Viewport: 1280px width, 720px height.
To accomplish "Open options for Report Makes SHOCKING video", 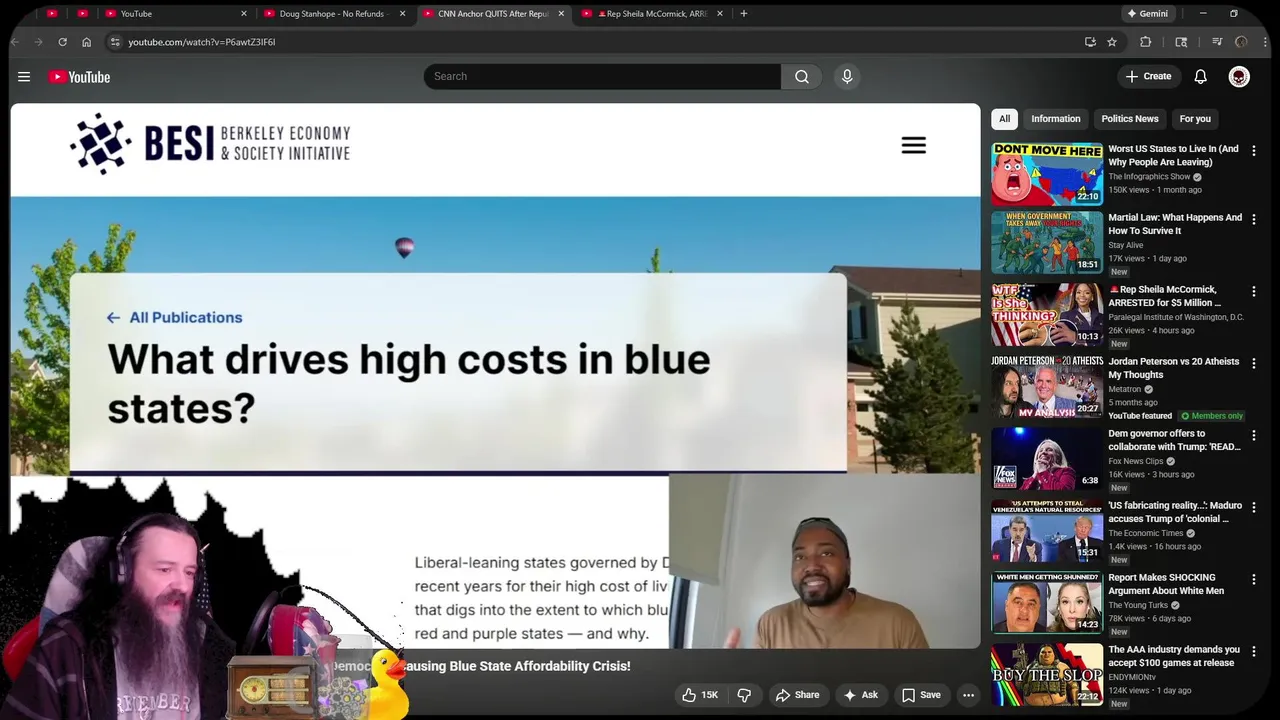I will coord(1254,579).
